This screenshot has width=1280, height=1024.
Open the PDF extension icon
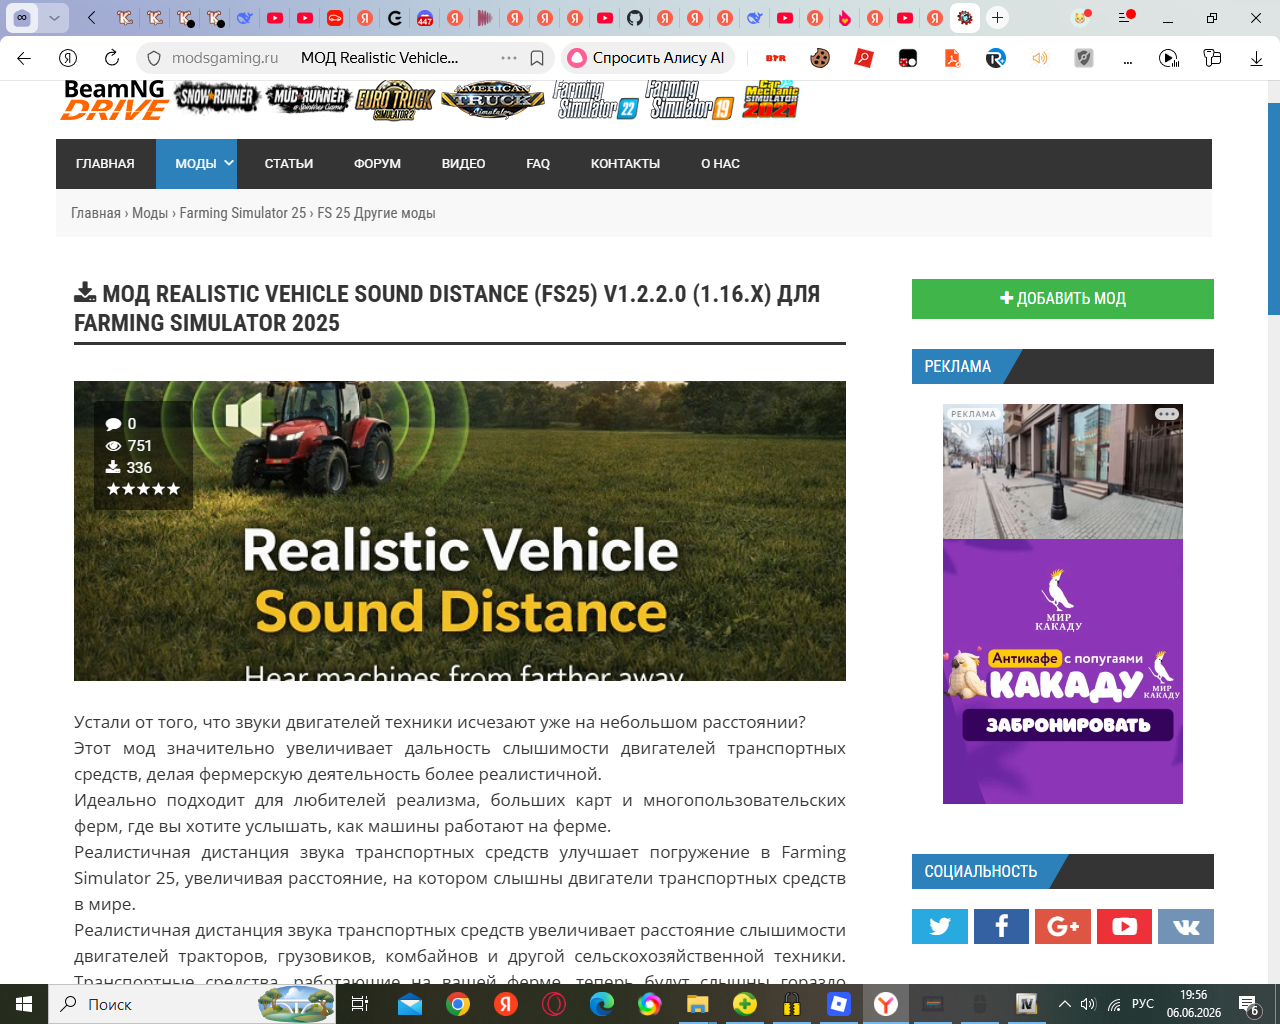(x=952, y=58)
